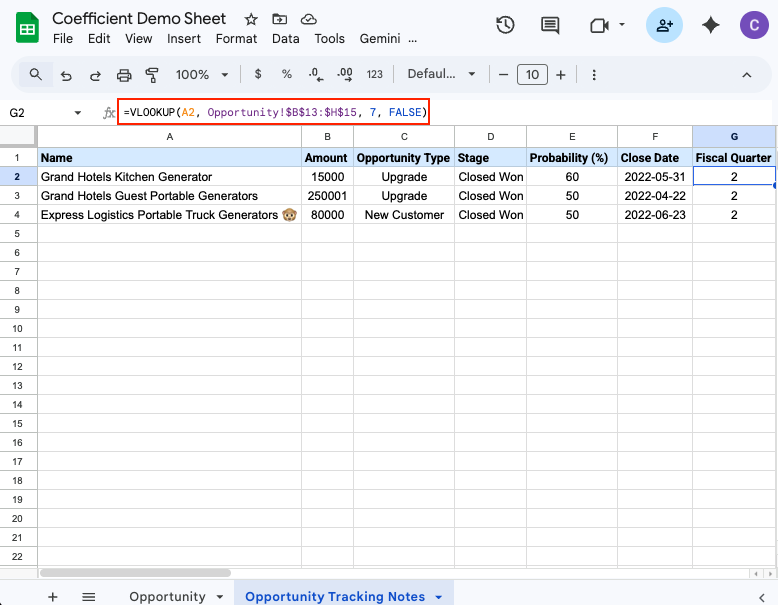The width and height of the screenshot is (778, 605).
Task: Open the 100% zoom dropdown
Action: (201, 75)
